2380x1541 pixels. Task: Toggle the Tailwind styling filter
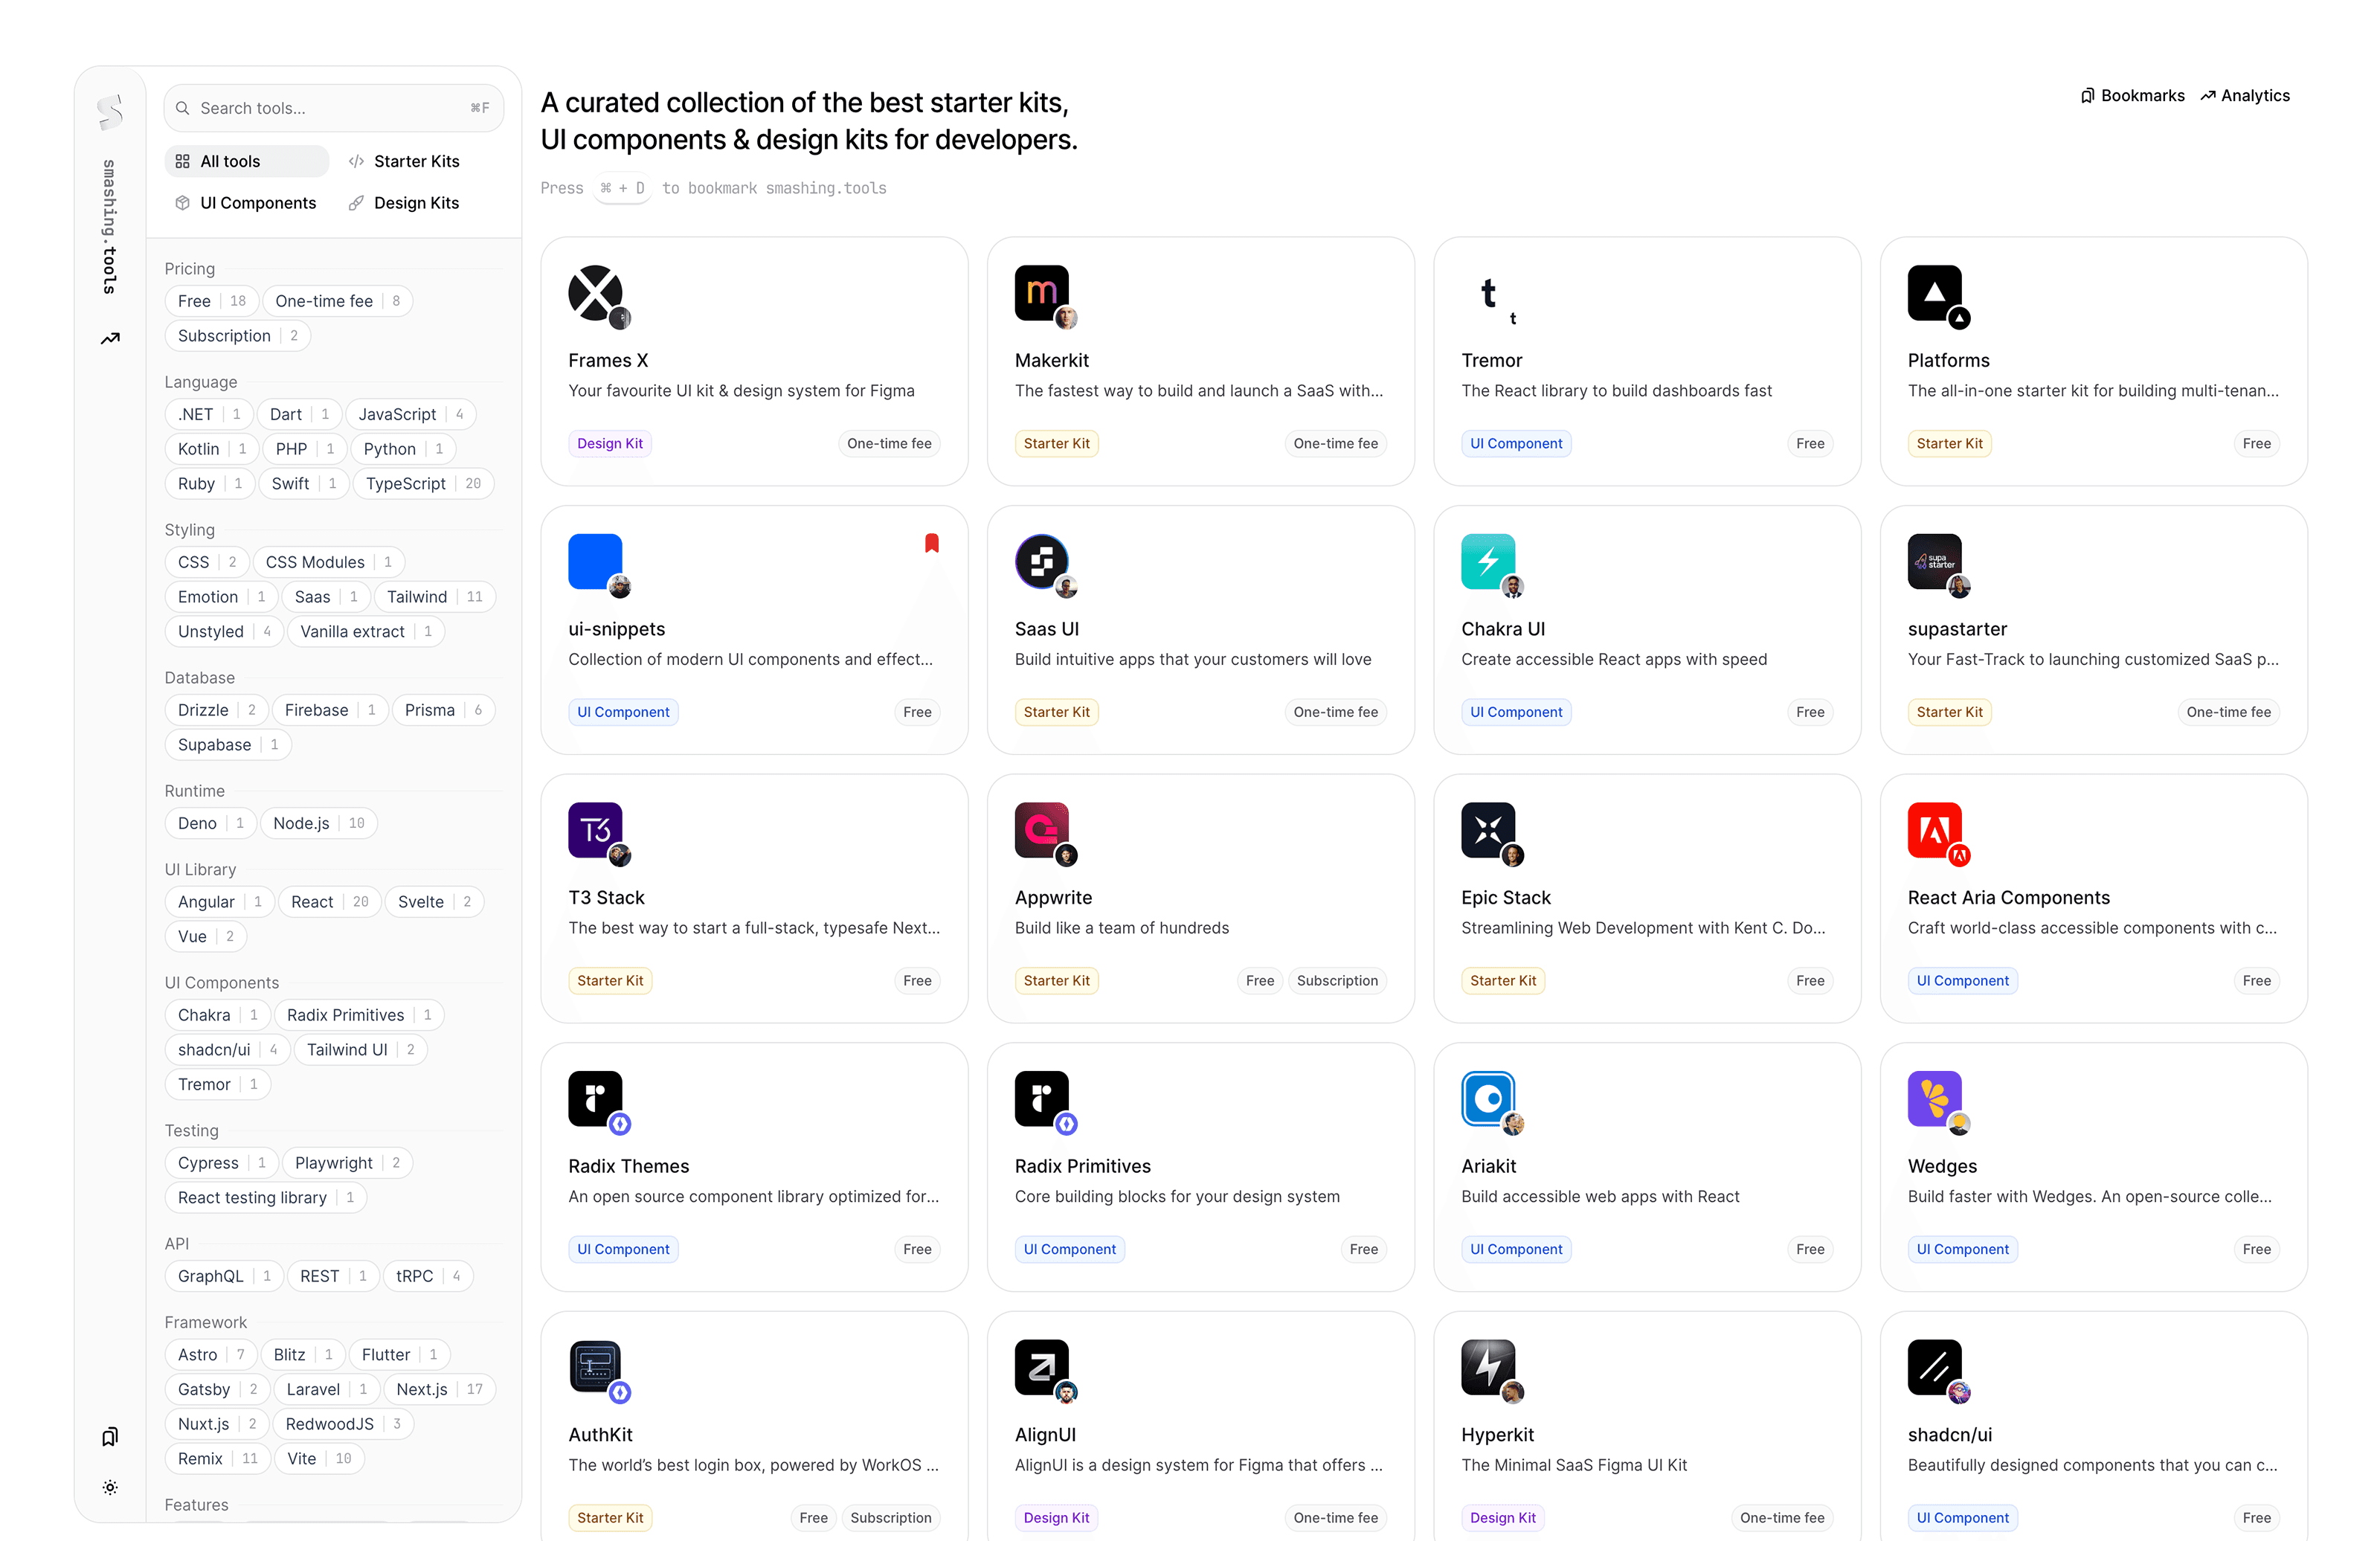pyautogui.click(x=434, y=597)
